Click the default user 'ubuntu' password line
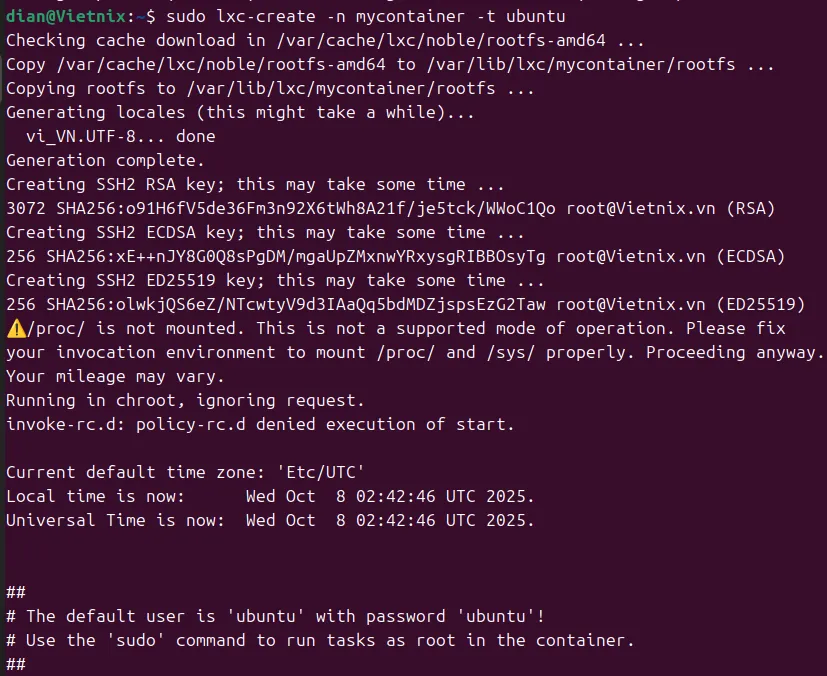This screenshot has width=827, height=676. click(x=275, y=617)
